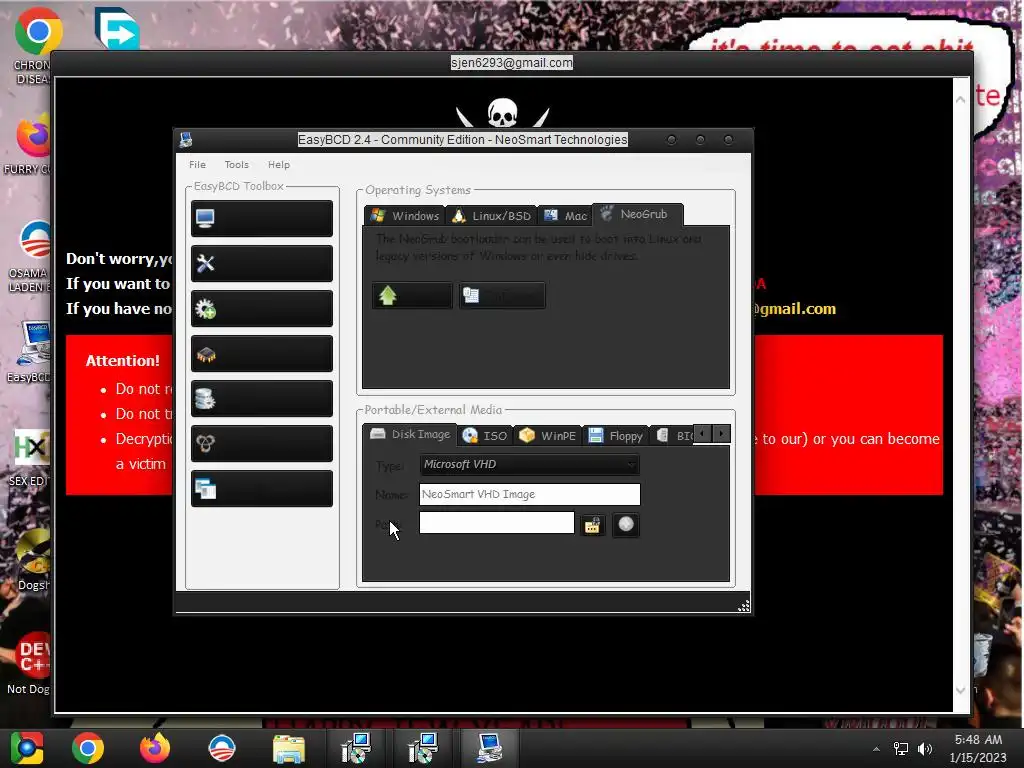Open the EasyBCD desktop shortcut
The image size is (1024, 768).
[31, 351]
